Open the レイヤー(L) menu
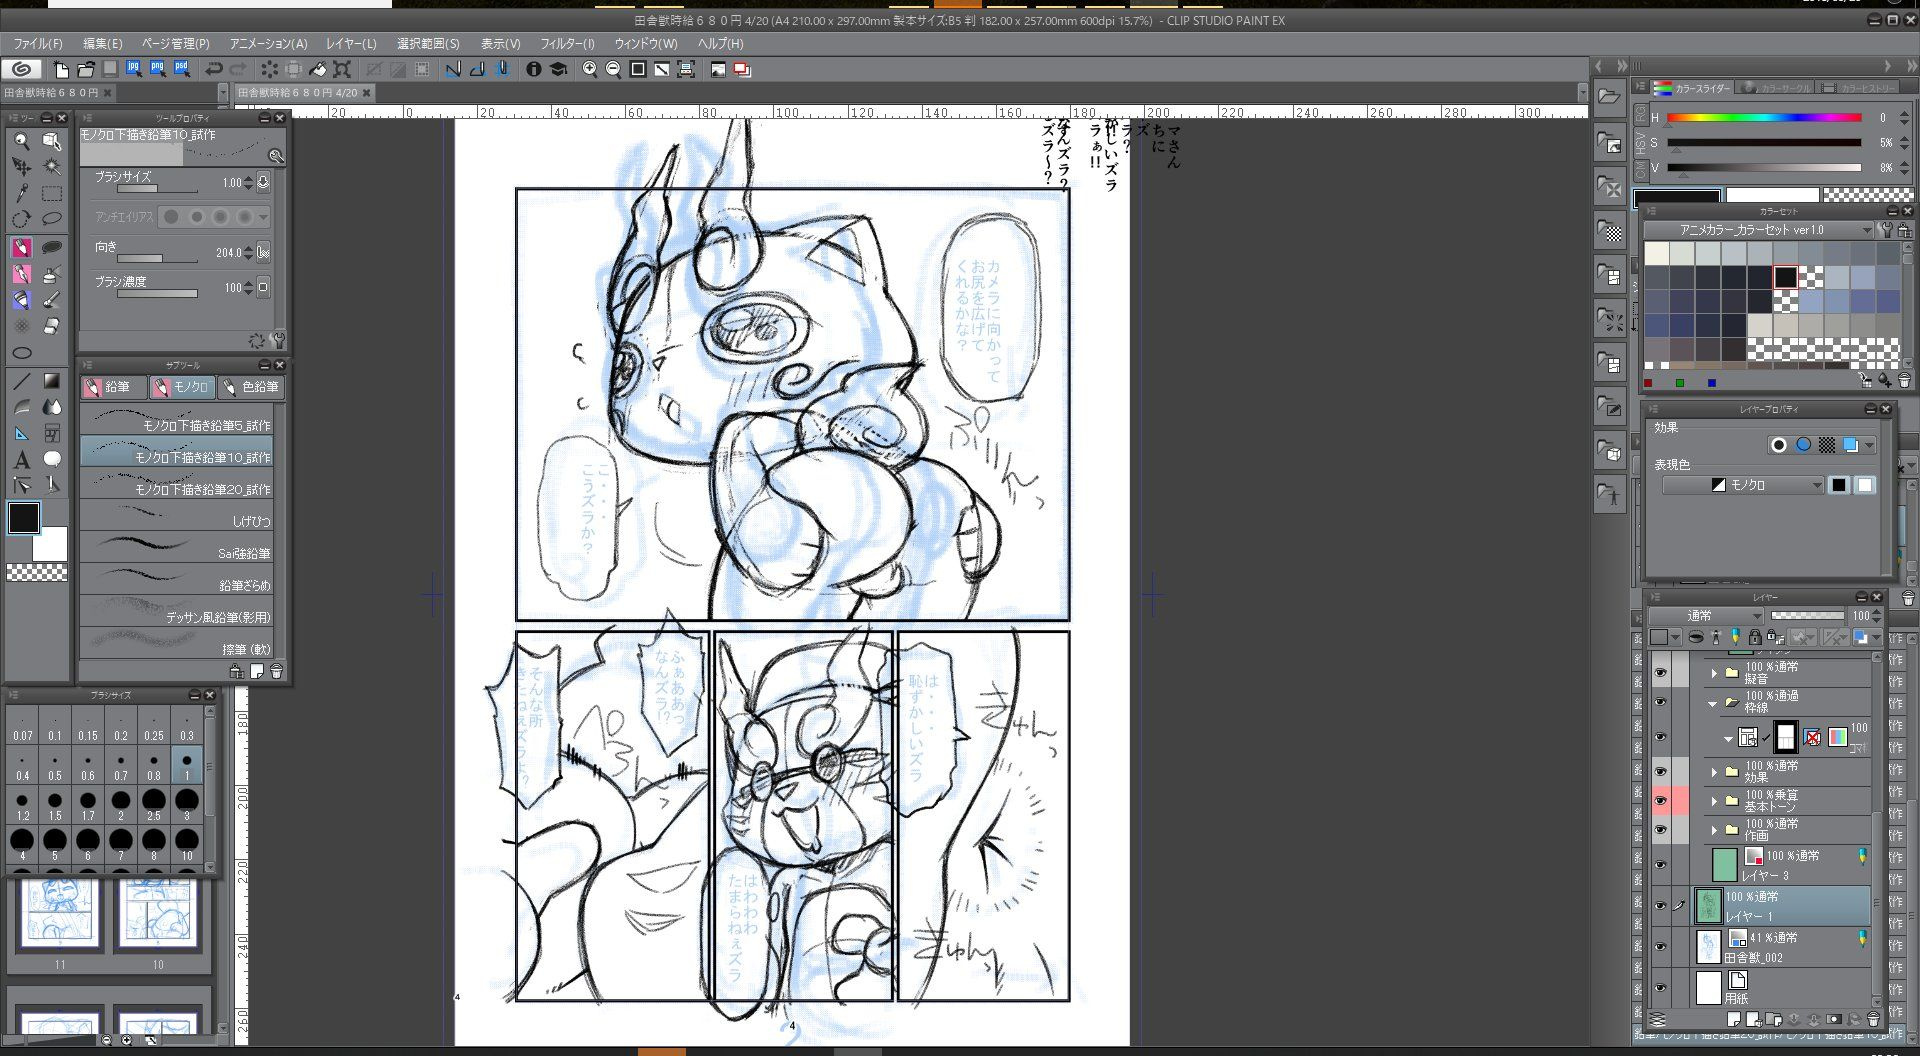Image resolution: width=1920 pixels, height=1056 pixels. tap(351, 44)
